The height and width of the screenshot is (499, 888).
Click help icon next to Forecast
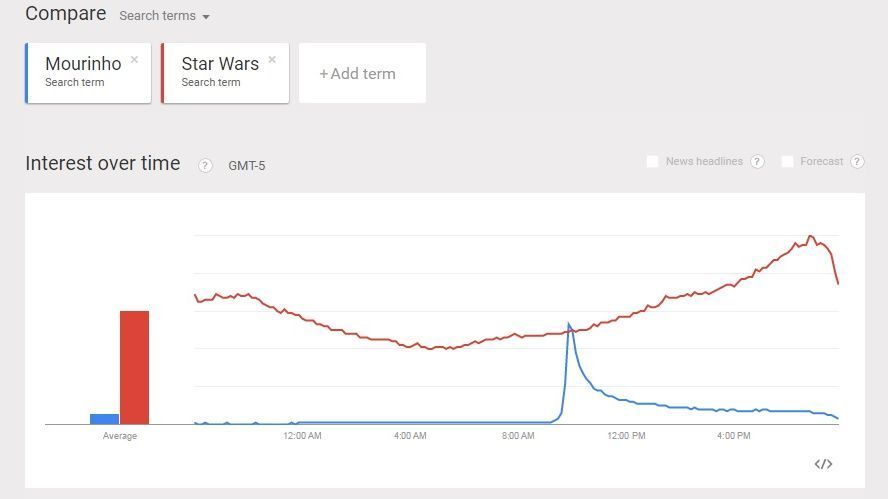(x=857, y=162)
